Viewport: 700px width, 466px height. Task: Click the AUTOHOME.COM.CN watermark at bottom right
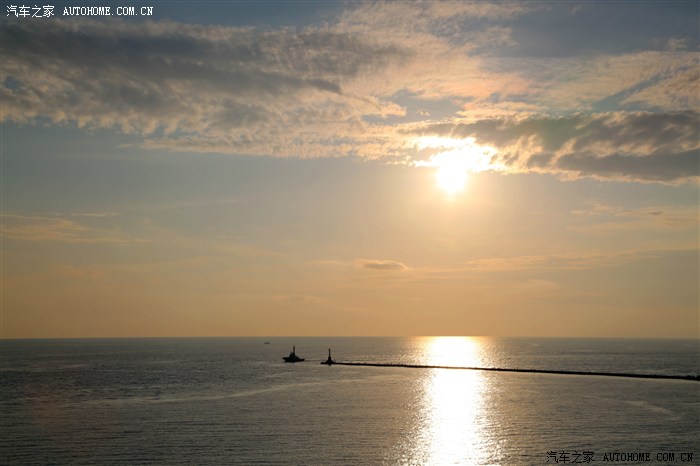pos(647,457)
